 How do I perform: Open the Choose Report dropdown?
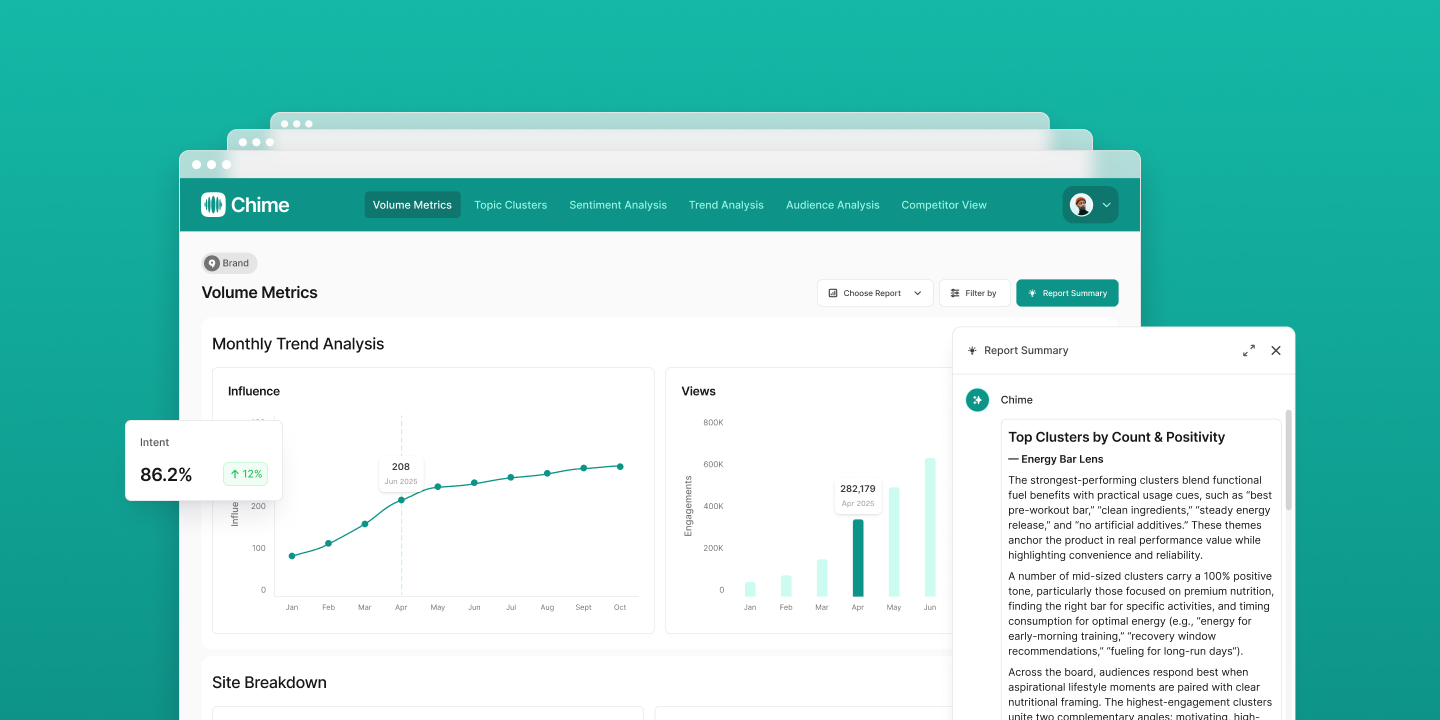click(x=875, y=293)
